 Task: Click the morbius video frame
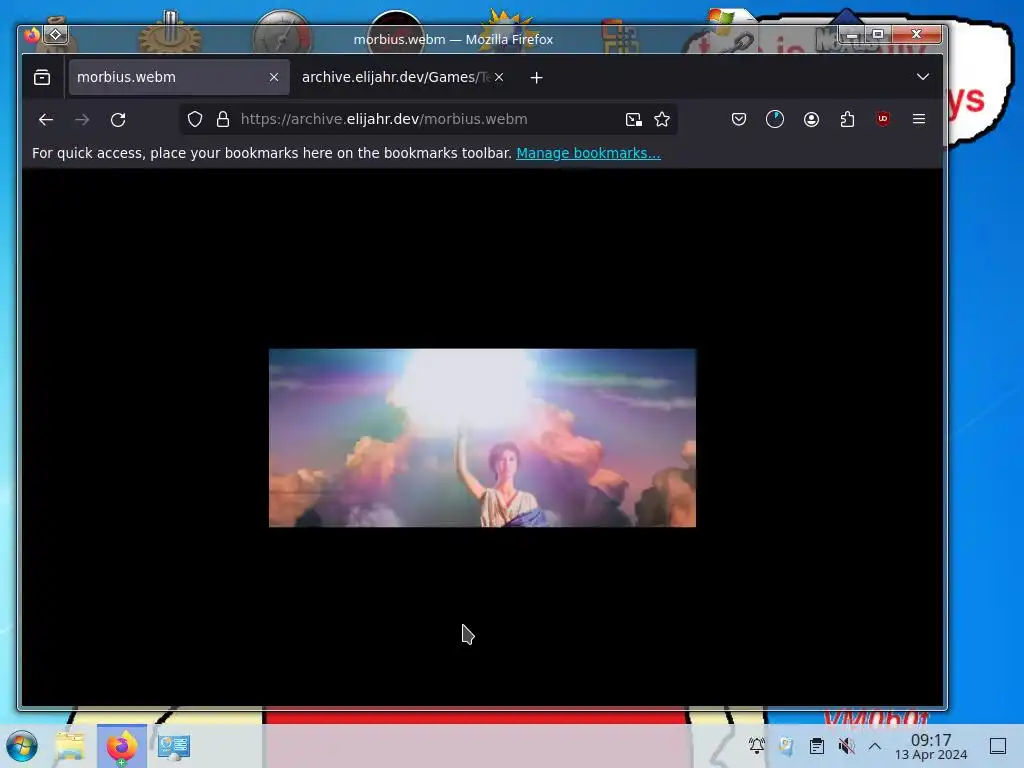click(482, 438)
